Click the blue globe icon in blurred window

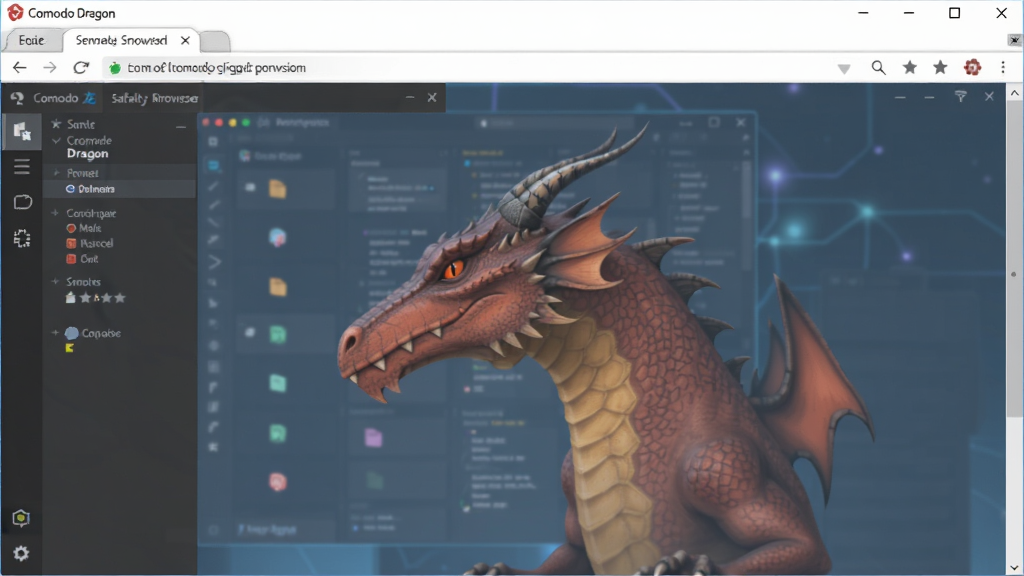pos(278,237)
